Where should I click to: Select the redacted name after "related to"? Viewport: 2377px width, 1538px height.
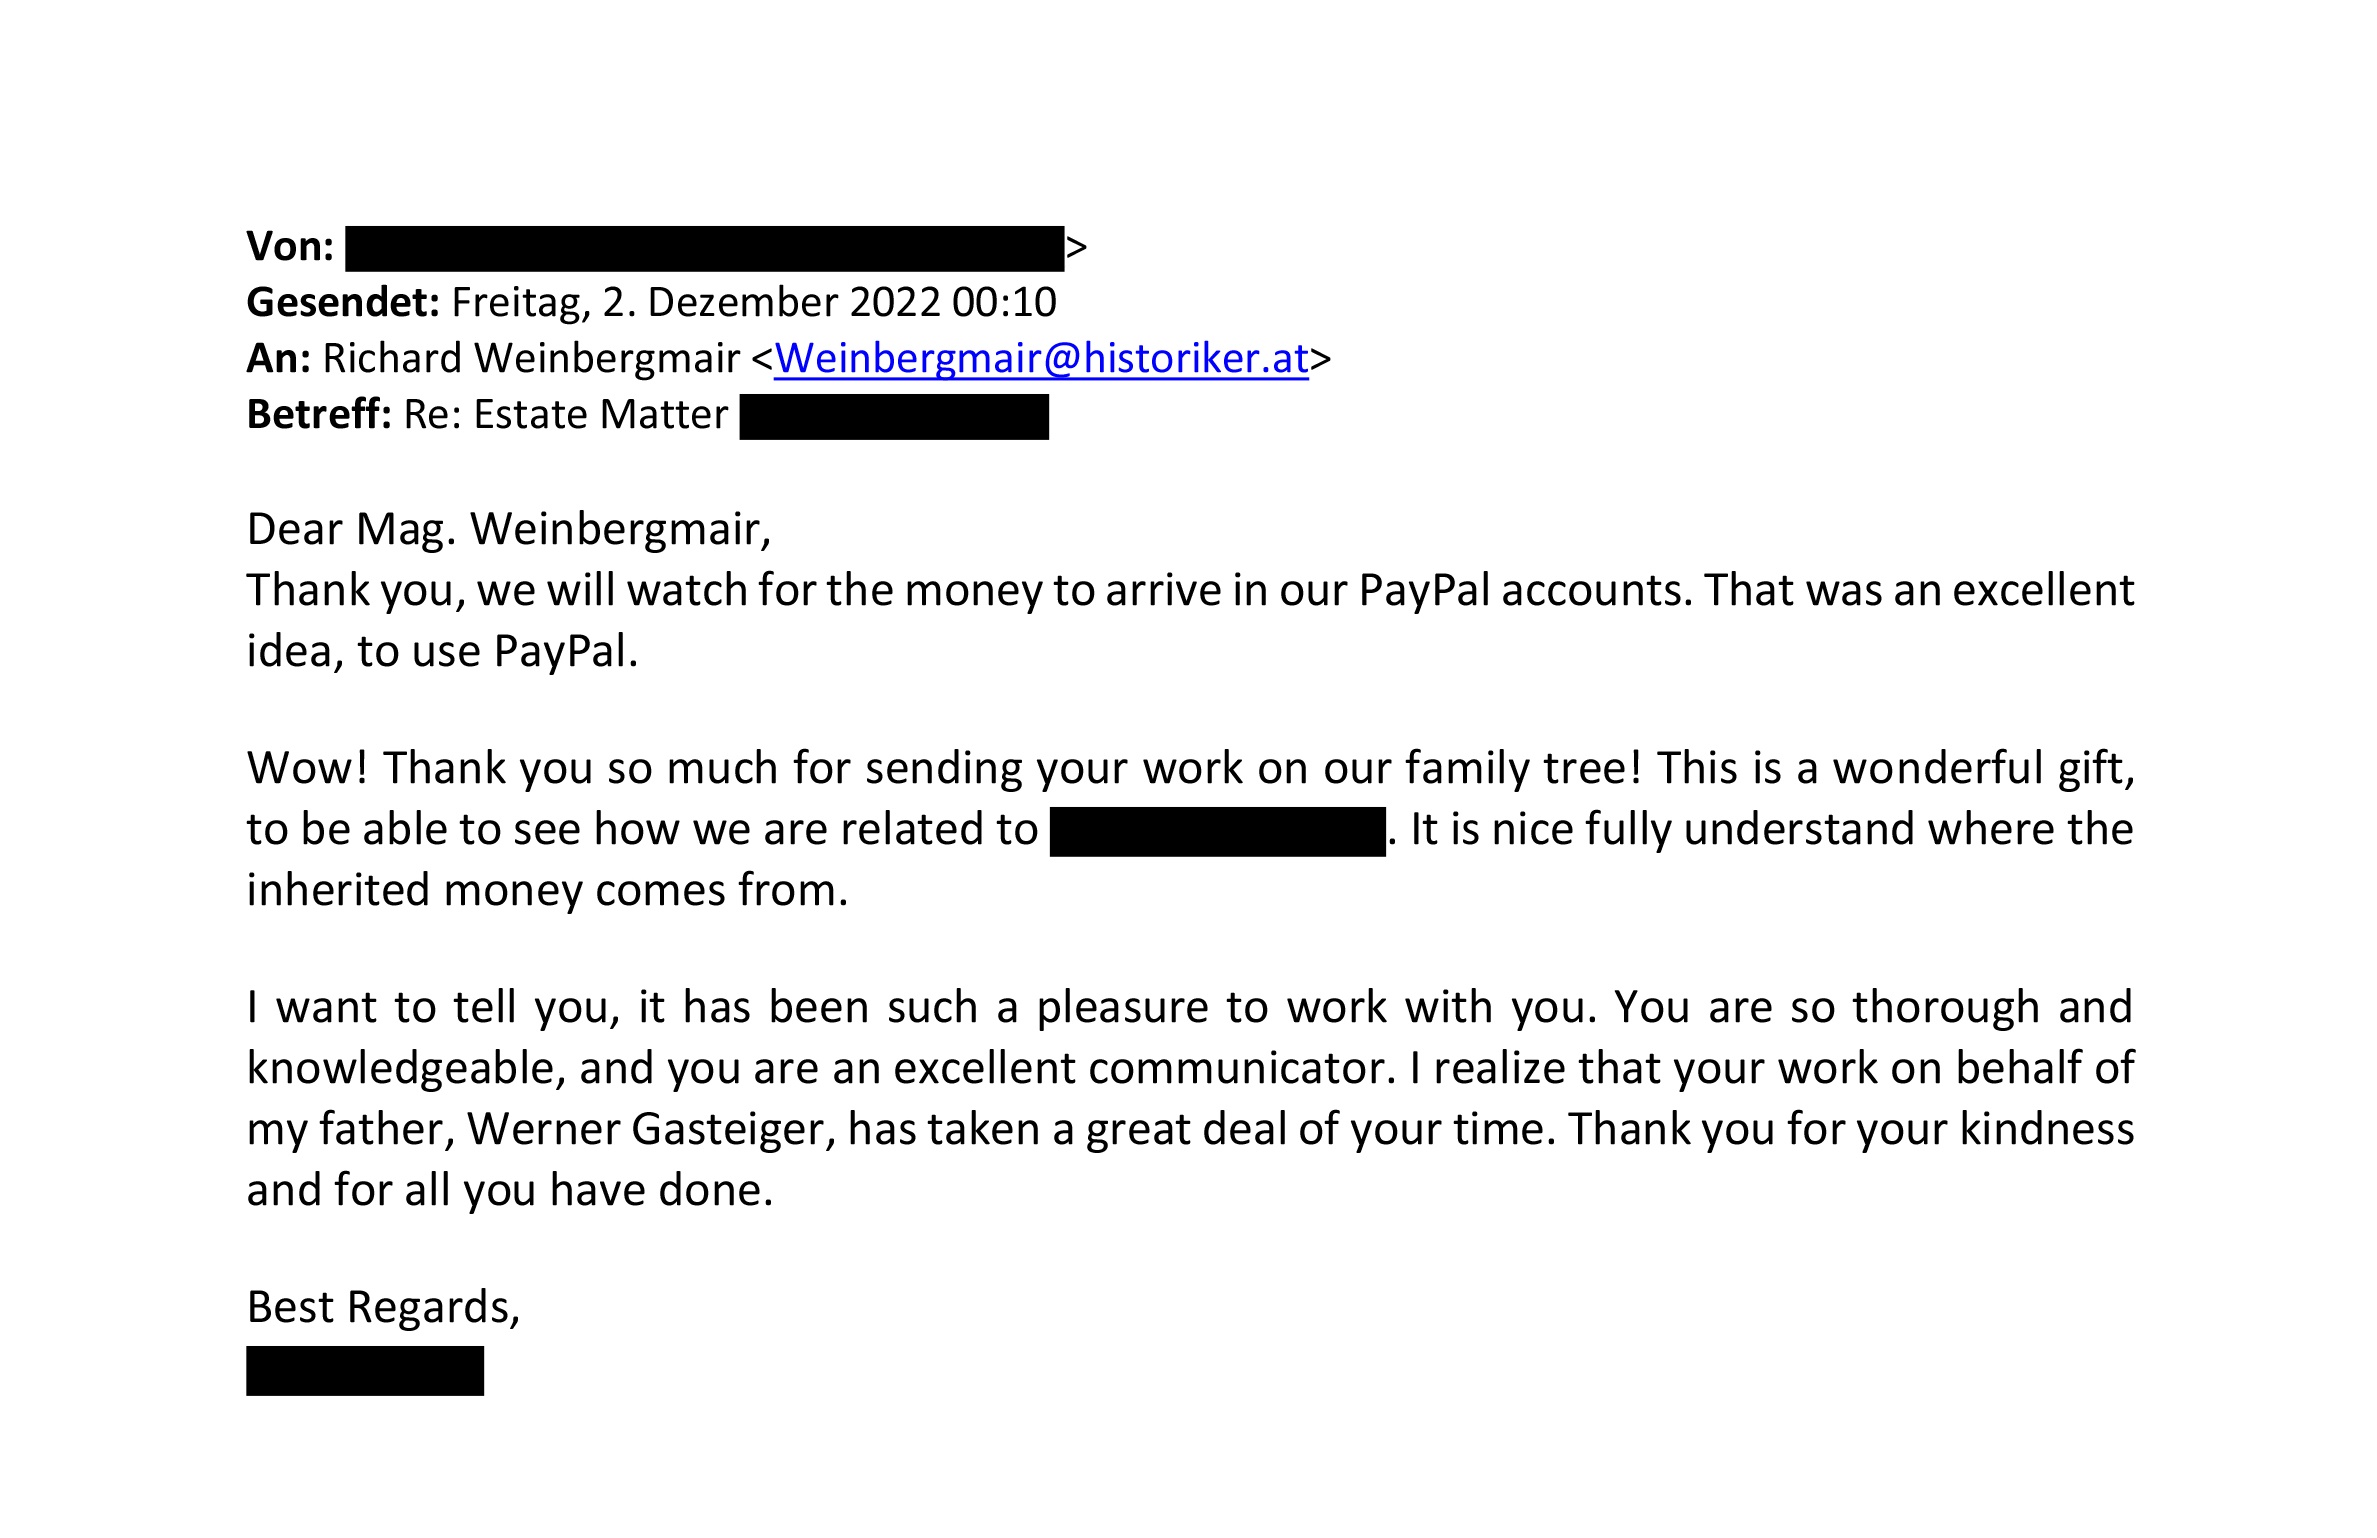(x=1217, y=832)
